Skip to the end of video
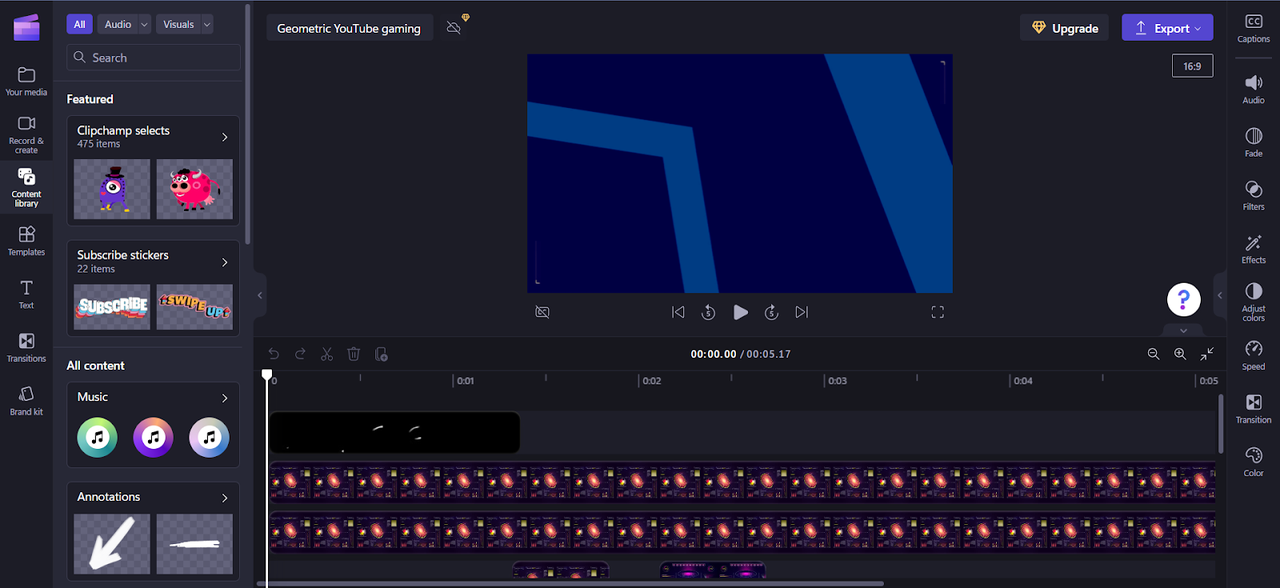 tap(802, 312)
